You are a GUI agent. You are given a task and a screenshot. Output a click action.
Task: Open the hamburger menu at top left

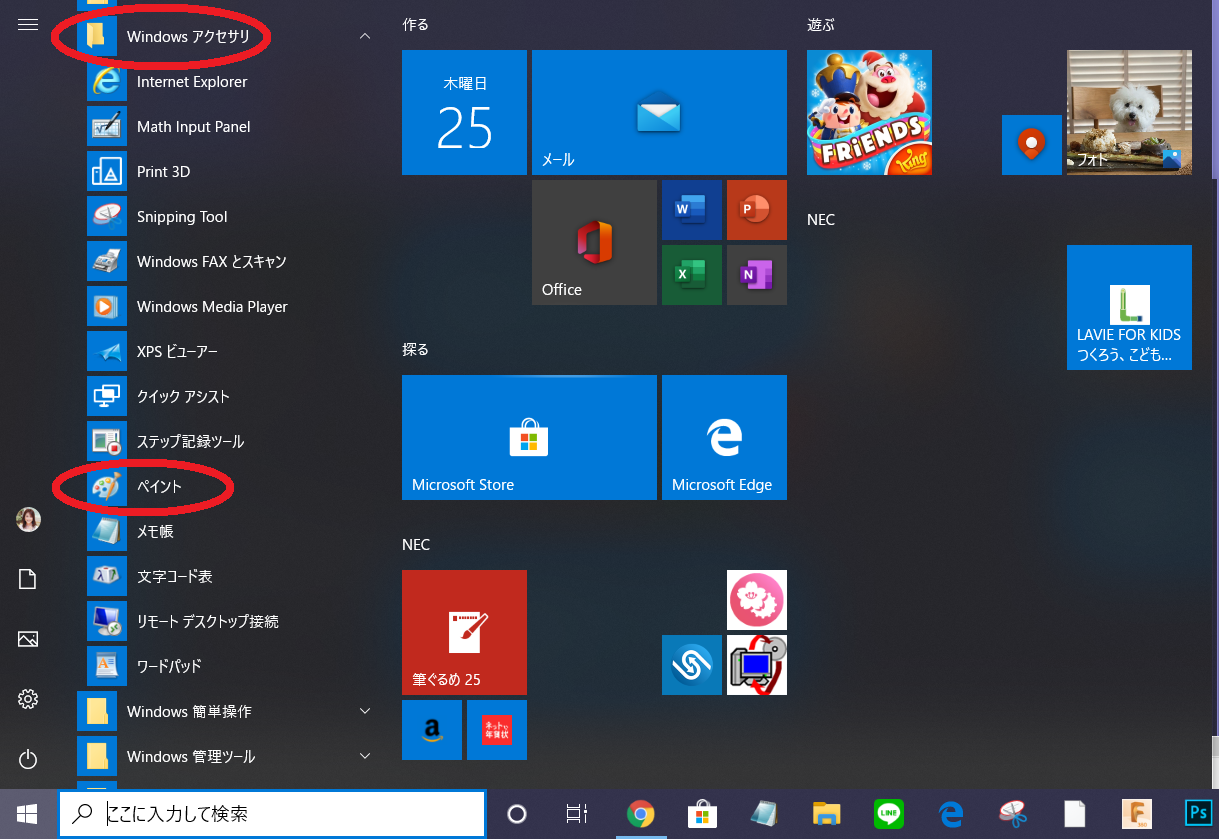point(28,25)
